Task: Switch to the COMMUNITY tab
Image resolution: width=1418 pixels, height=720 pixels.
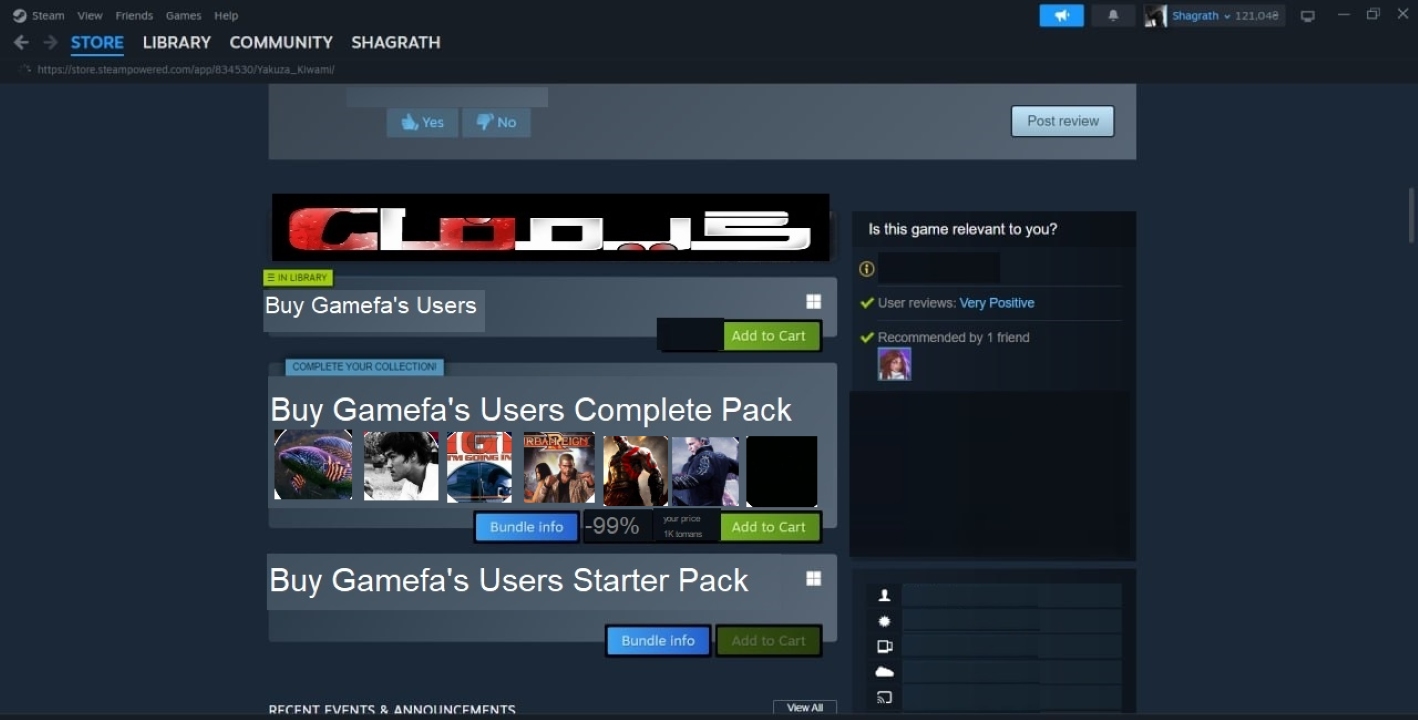Action: click(x=281, y=42)
